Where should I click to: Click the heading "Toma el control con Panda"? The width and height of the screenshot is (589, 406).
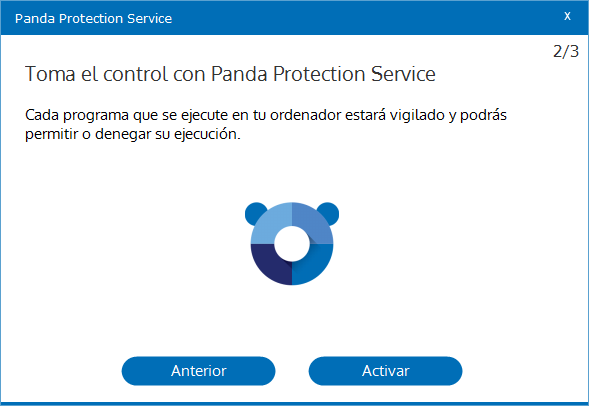pos(146,74)
